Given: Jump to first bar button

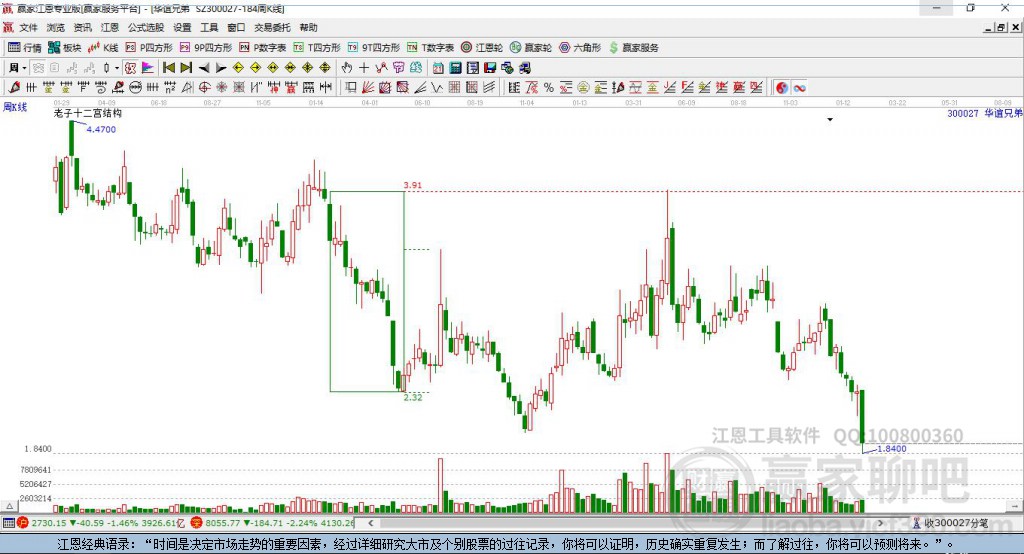Looking at the screenshot, I should click(x=168, y=68).
